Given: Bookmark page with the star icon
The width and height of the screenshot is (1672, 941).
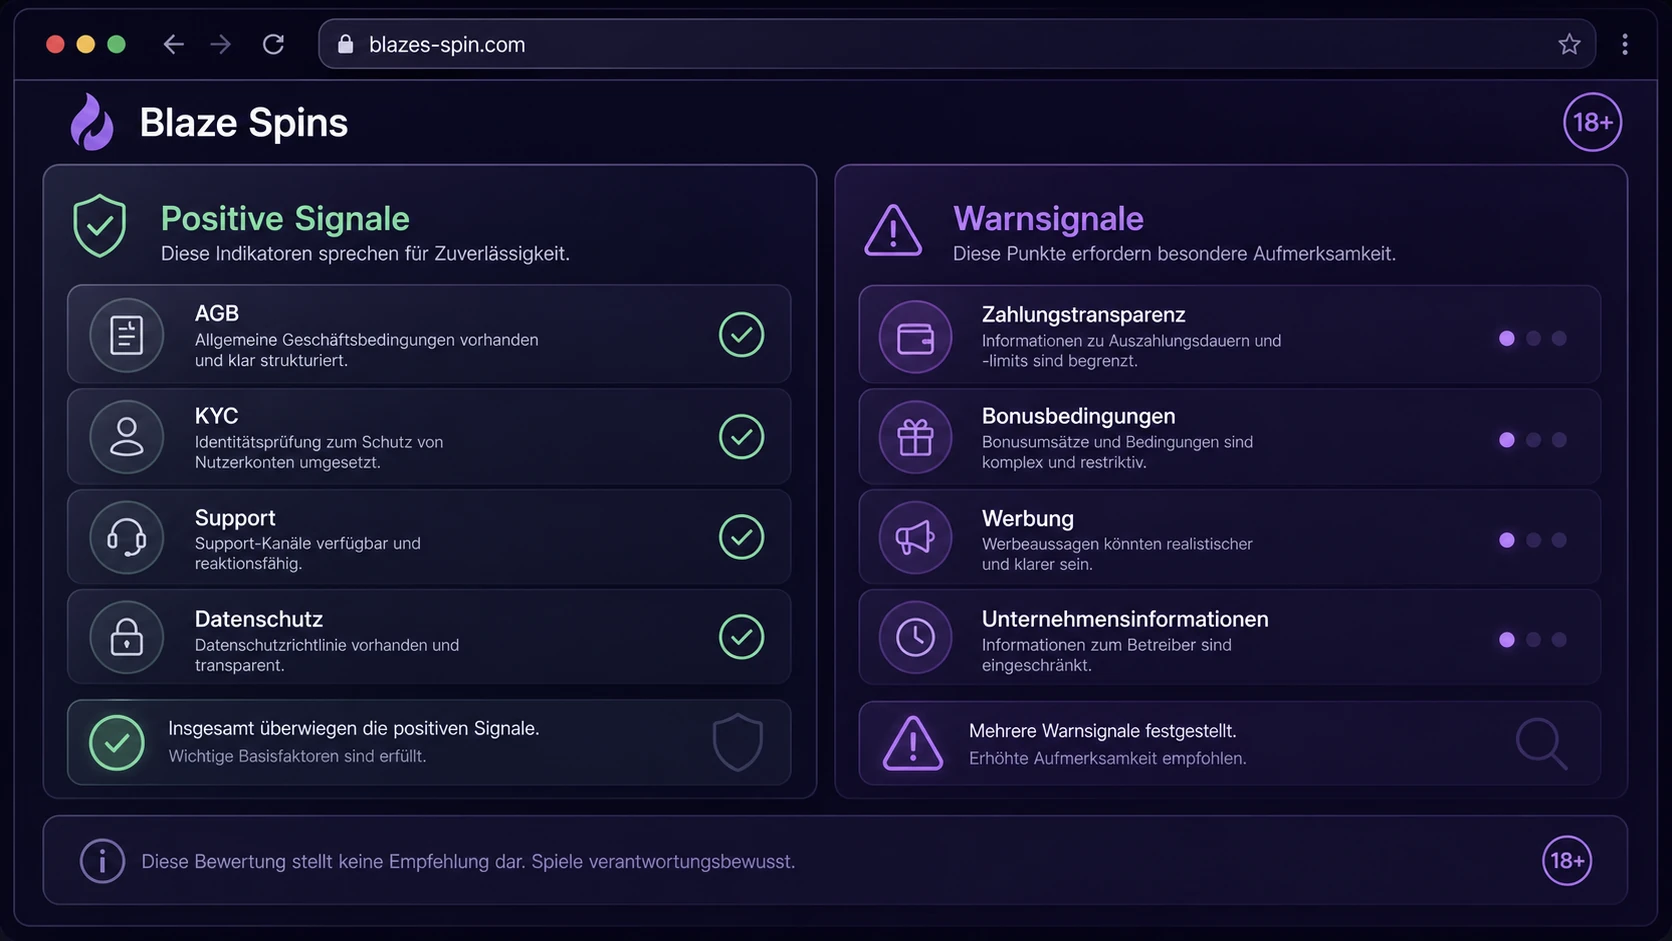Looking at the screenshot, I should 1569,44.
